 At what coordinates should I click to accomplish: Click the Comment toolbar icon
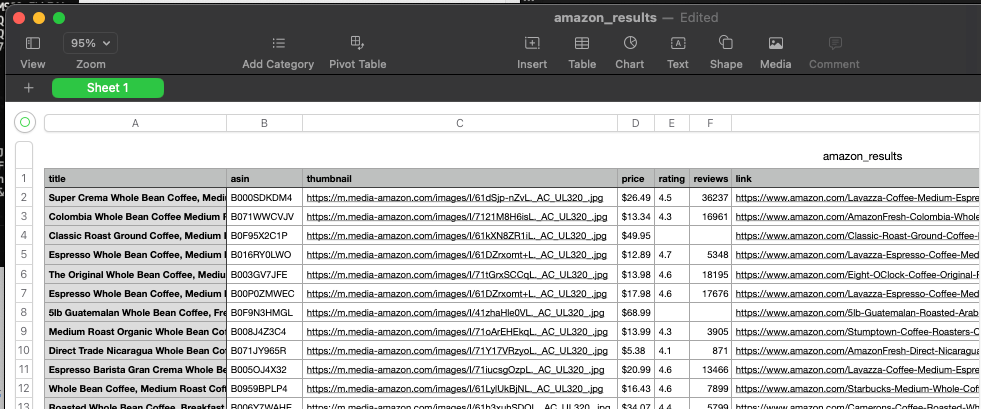pos(834,43)
